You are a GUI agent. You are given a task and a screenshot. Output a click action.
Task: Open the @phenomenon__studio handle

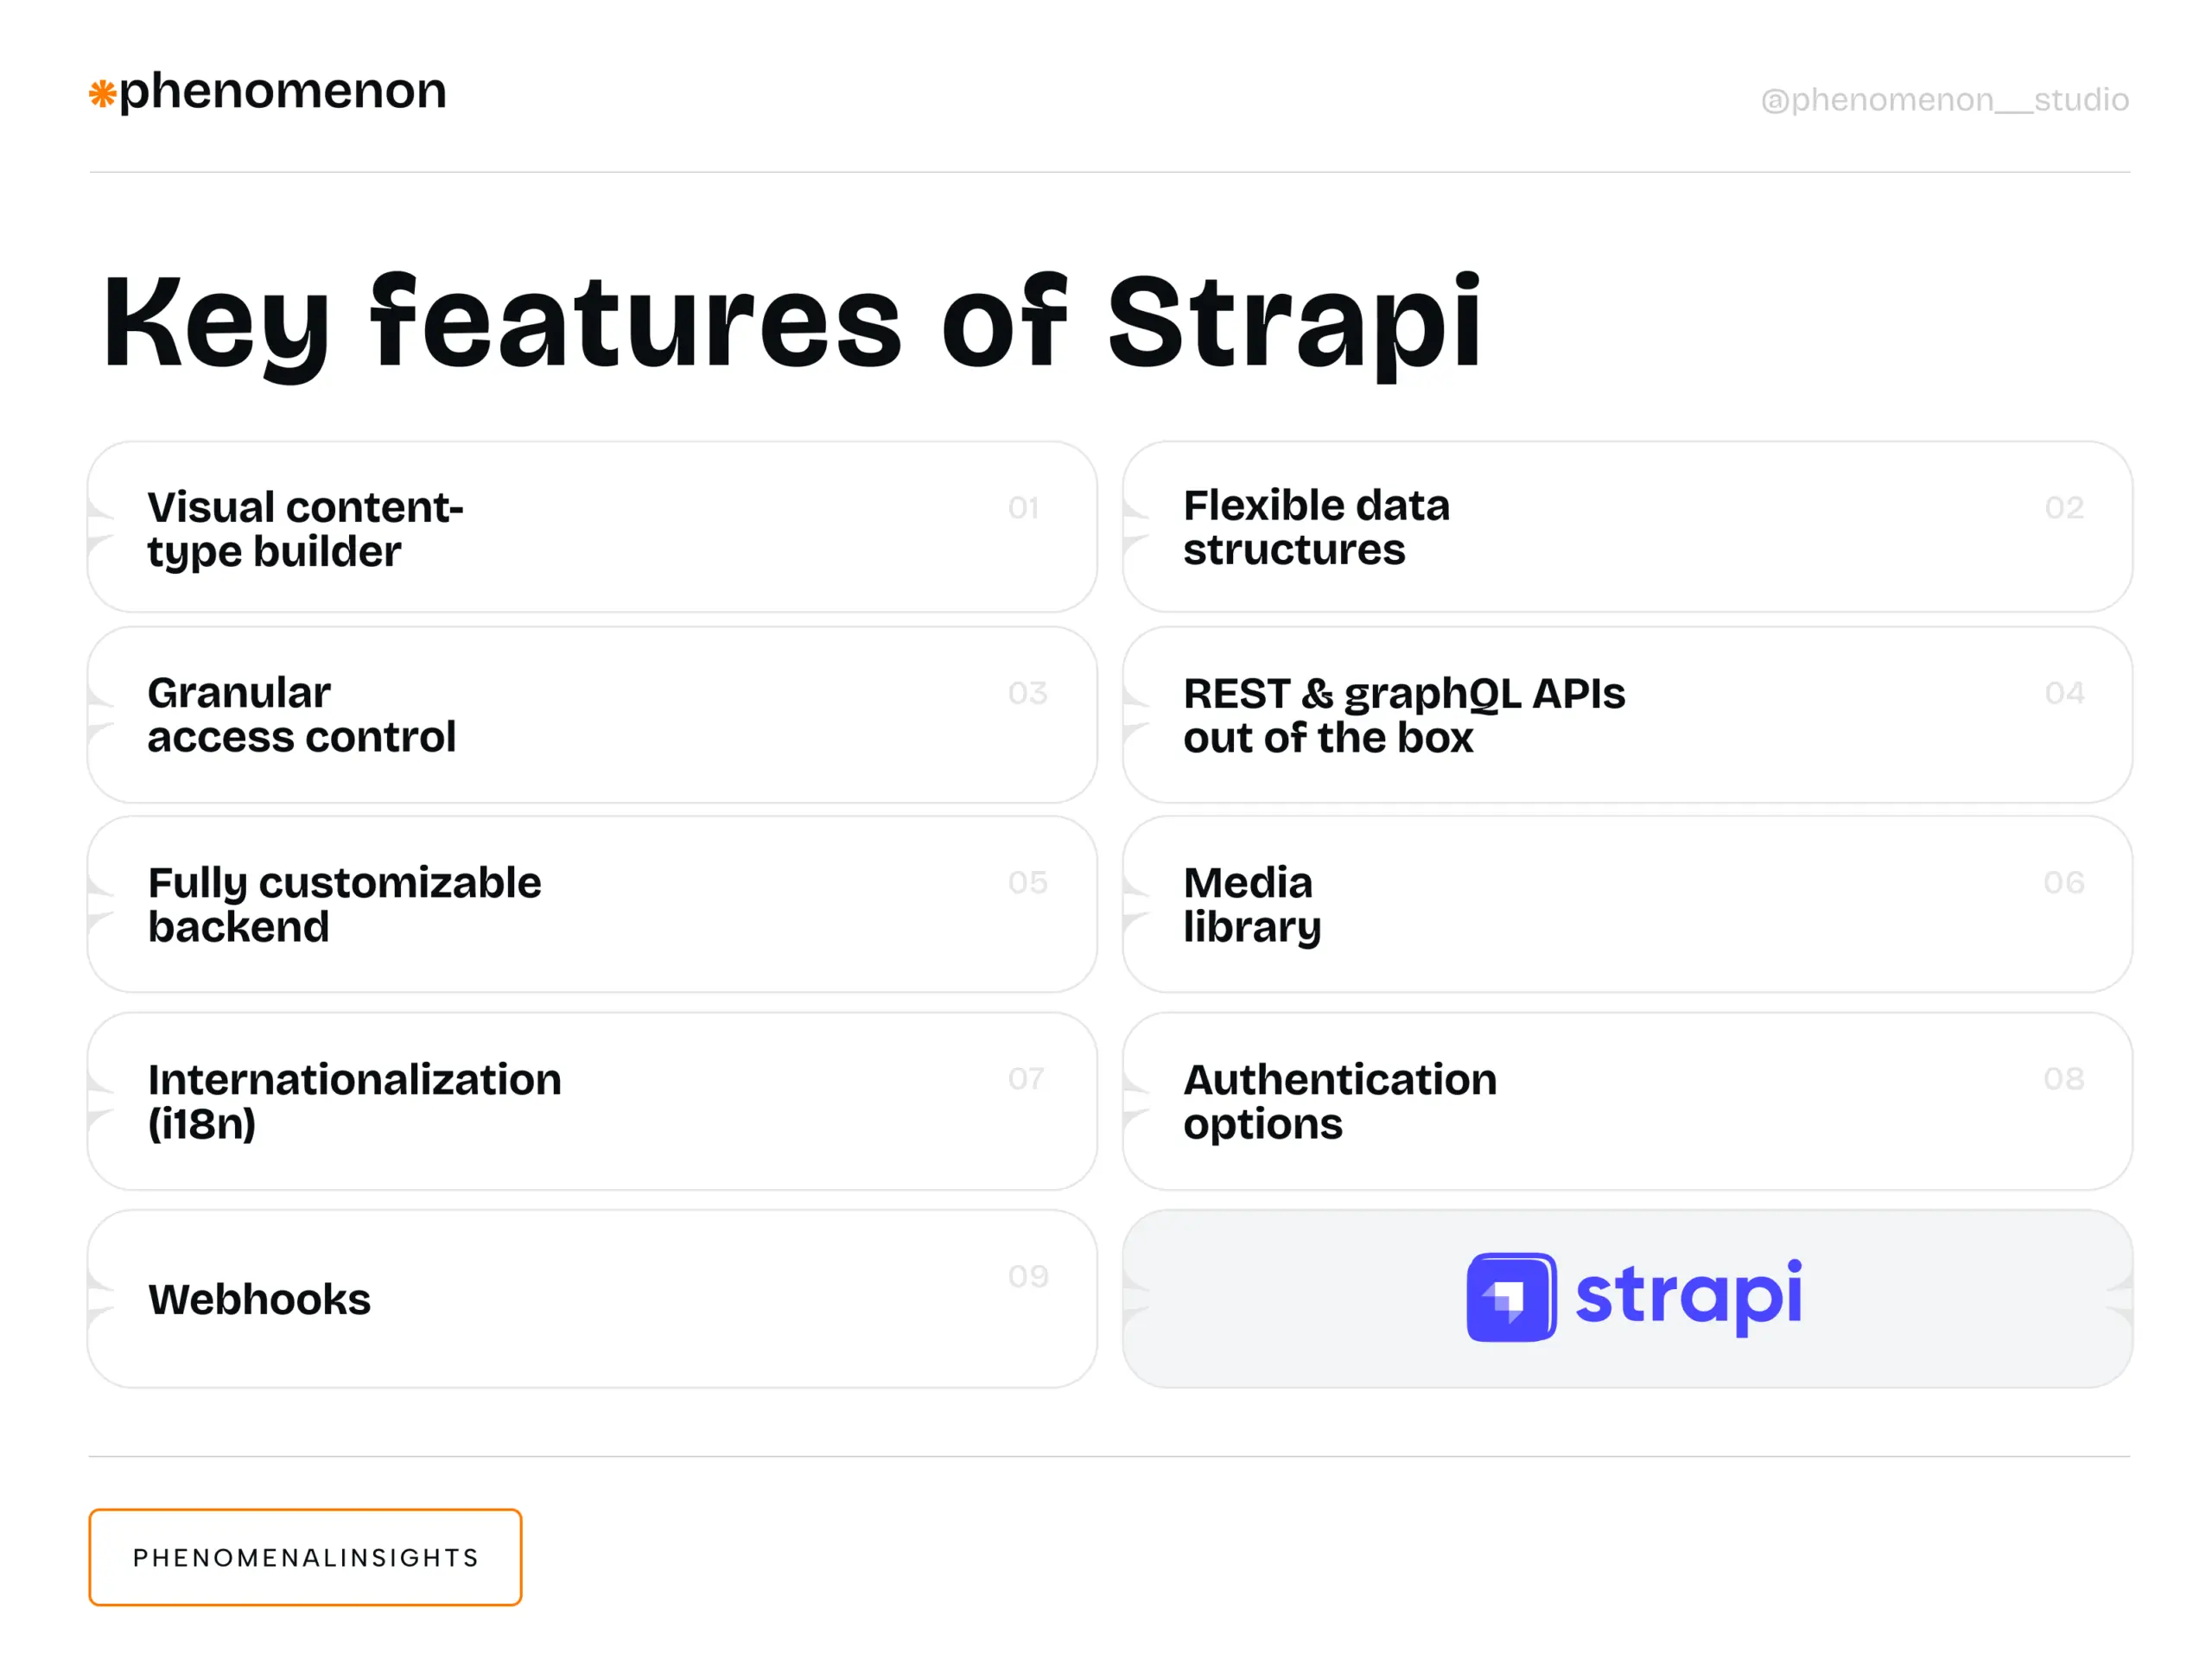[x=1944, y=100]
